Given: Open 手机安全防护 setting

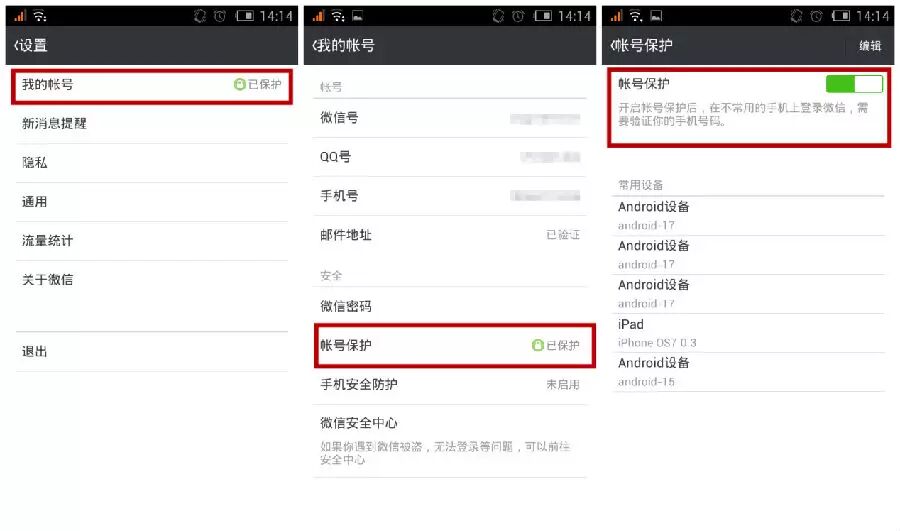Looking at the screenshot, I should (450, 385).
